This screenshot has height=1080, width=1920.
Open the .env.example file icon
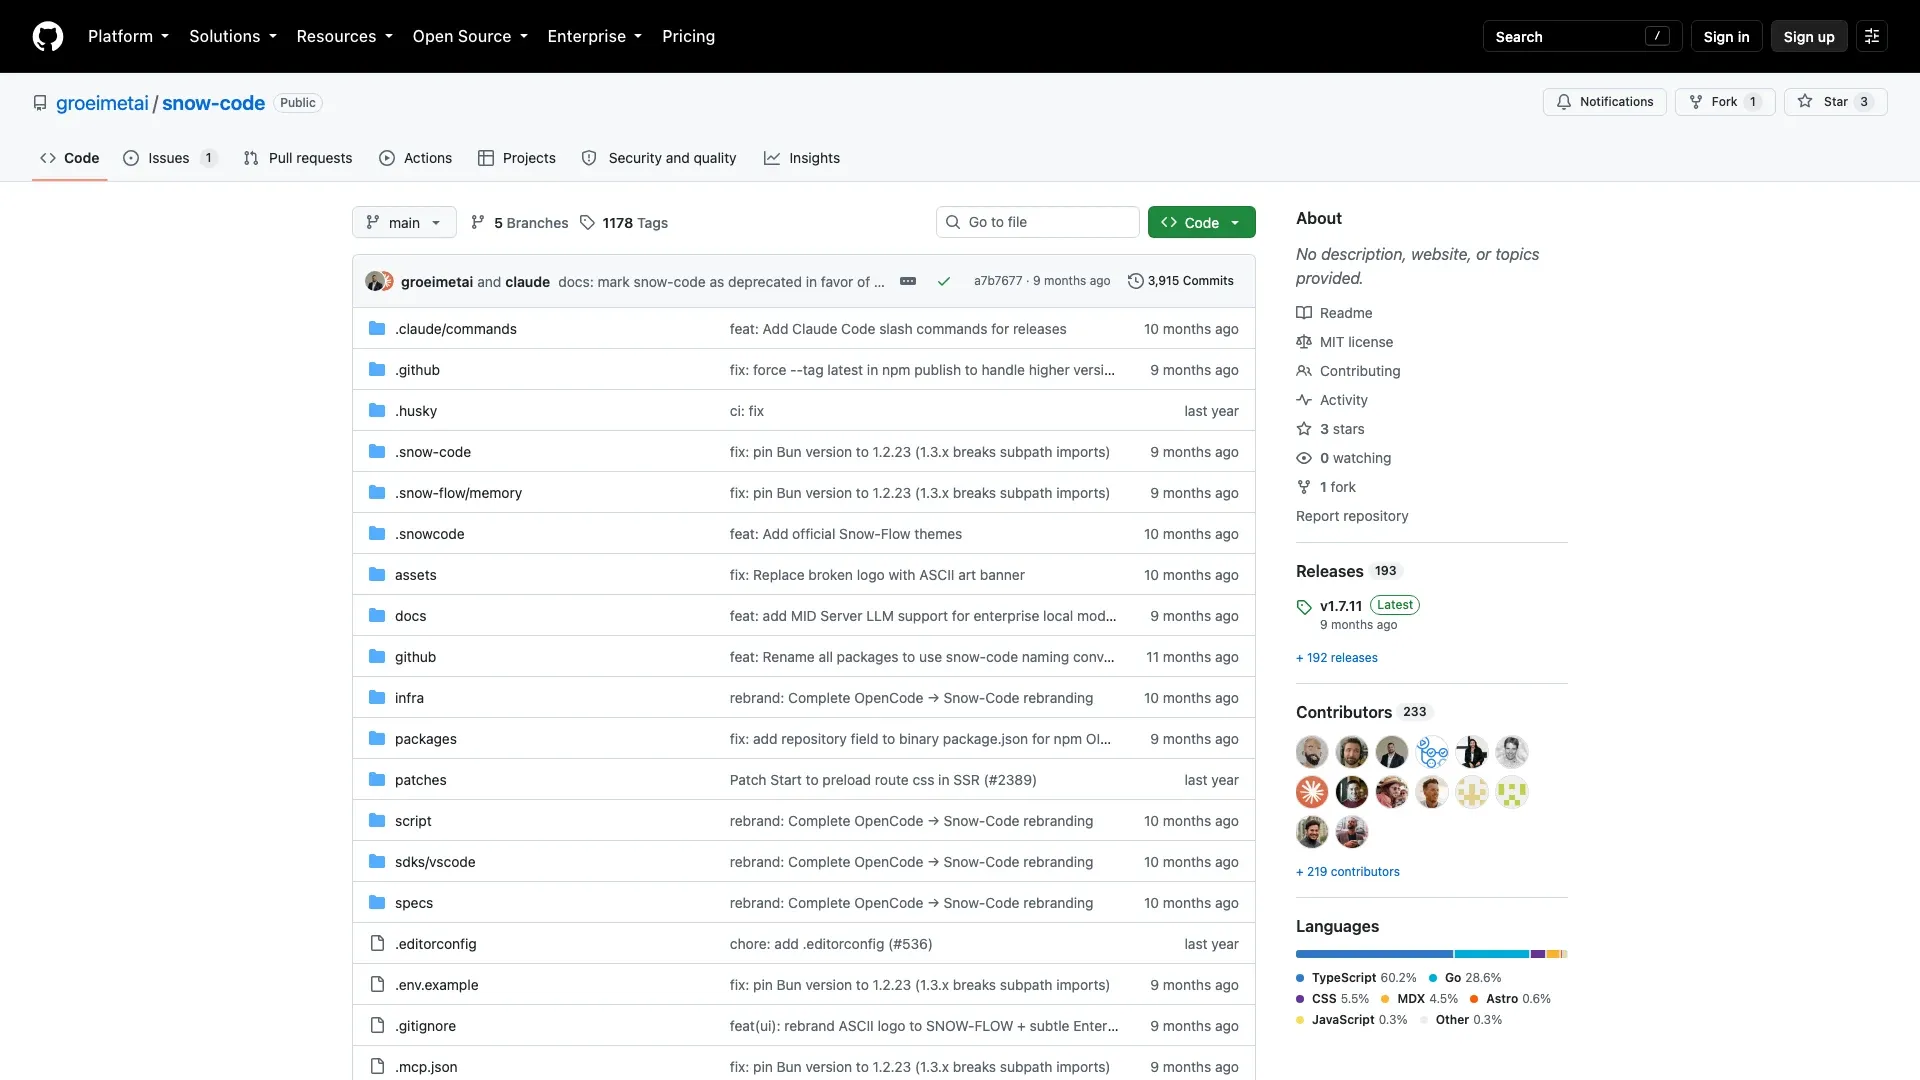377,985
